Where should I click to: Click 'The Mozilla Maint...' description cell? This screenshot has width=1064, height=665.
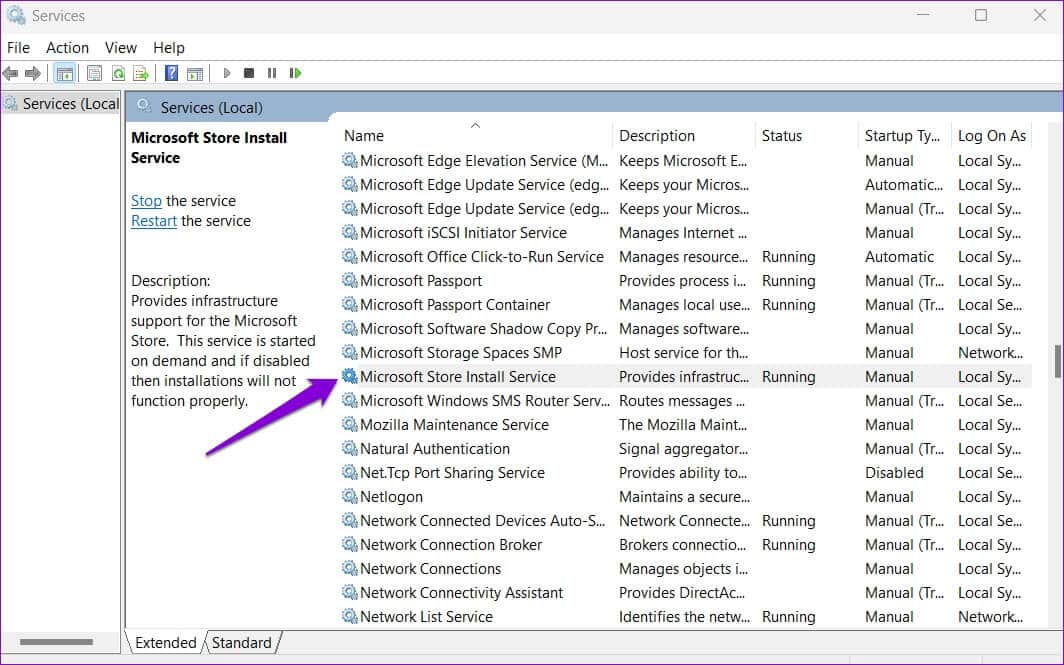(683, 424)
